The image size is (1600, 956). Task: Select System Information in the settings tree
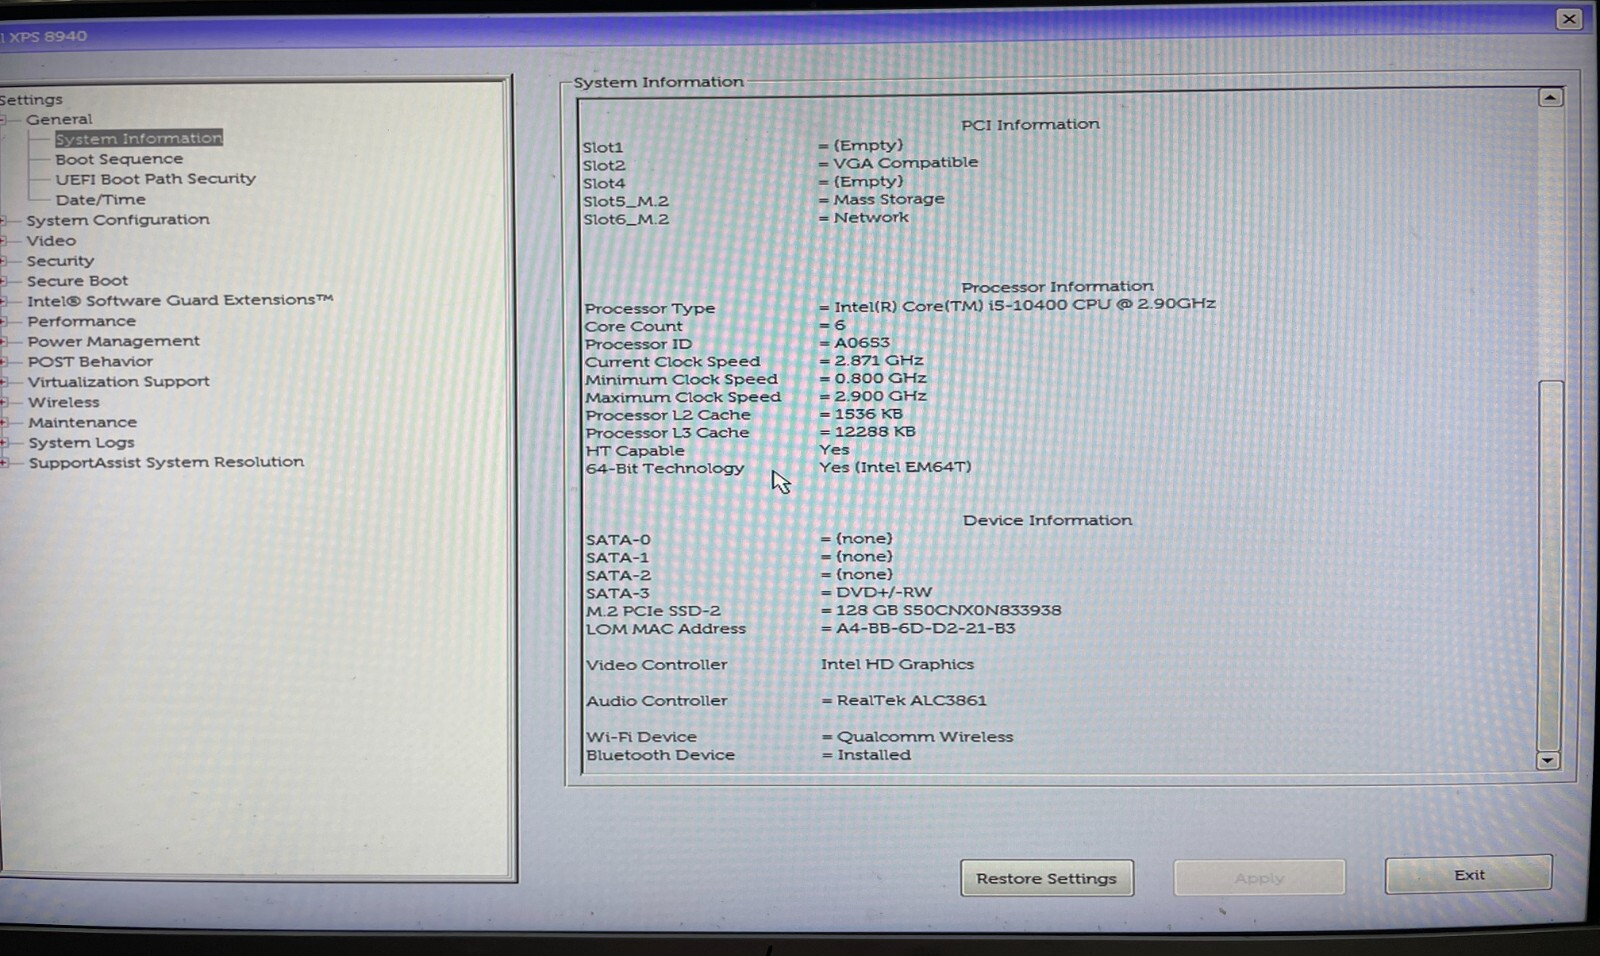[139, 138]
